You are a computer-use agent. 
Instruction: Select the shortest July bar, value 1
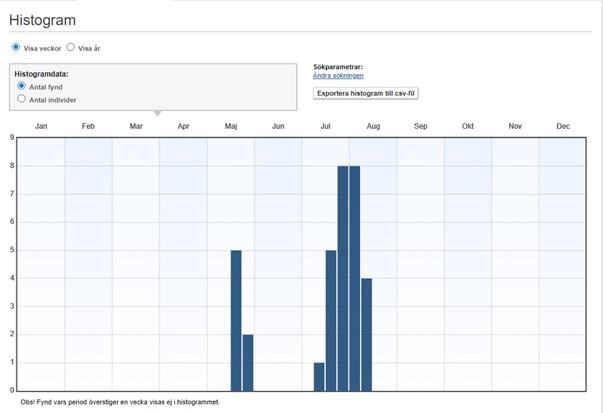click(x=319, y=376)
